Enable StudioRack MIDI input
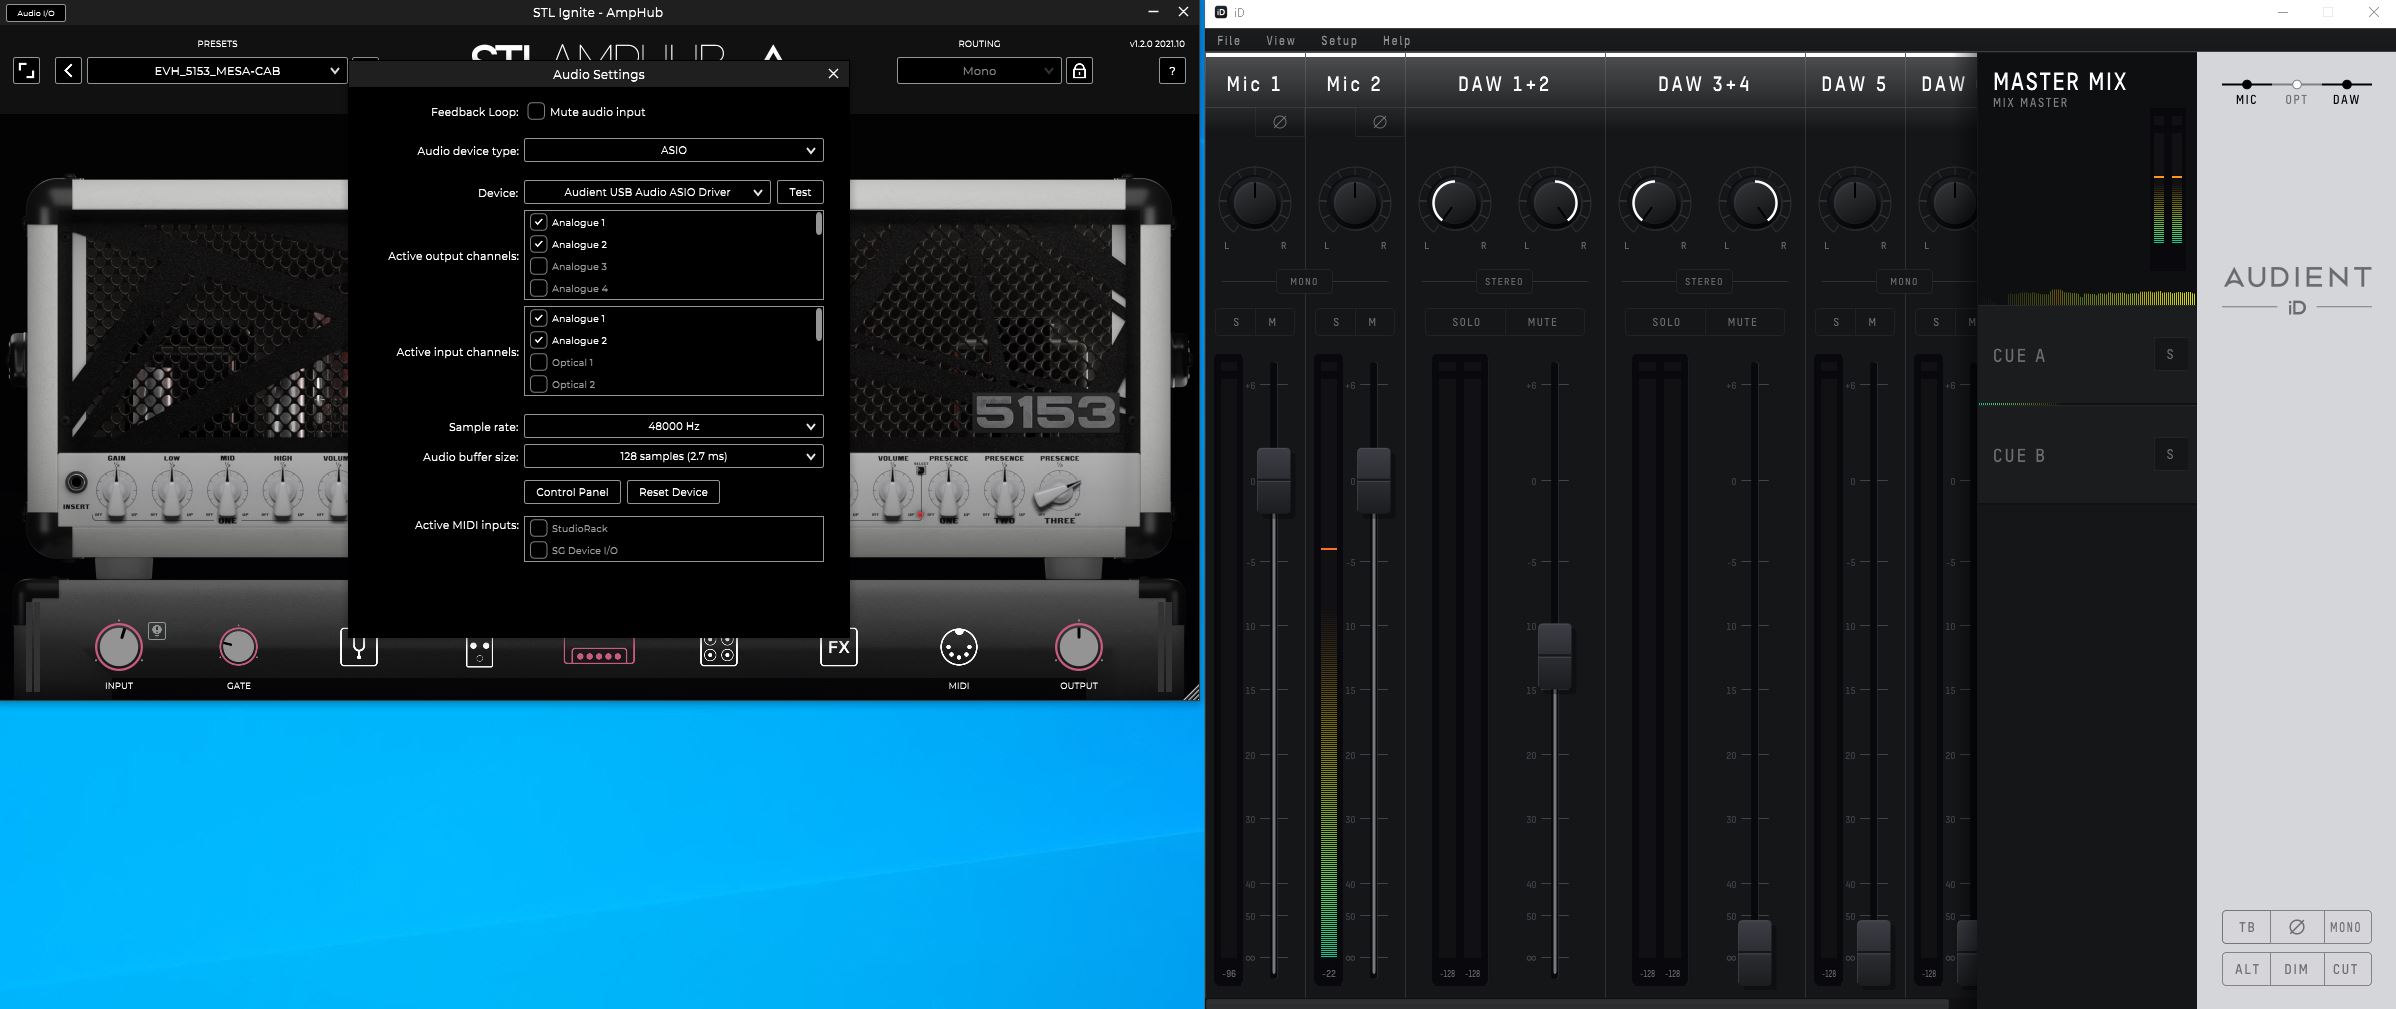The height and width of the screenshot is (1009, 2396). (539, 528)
